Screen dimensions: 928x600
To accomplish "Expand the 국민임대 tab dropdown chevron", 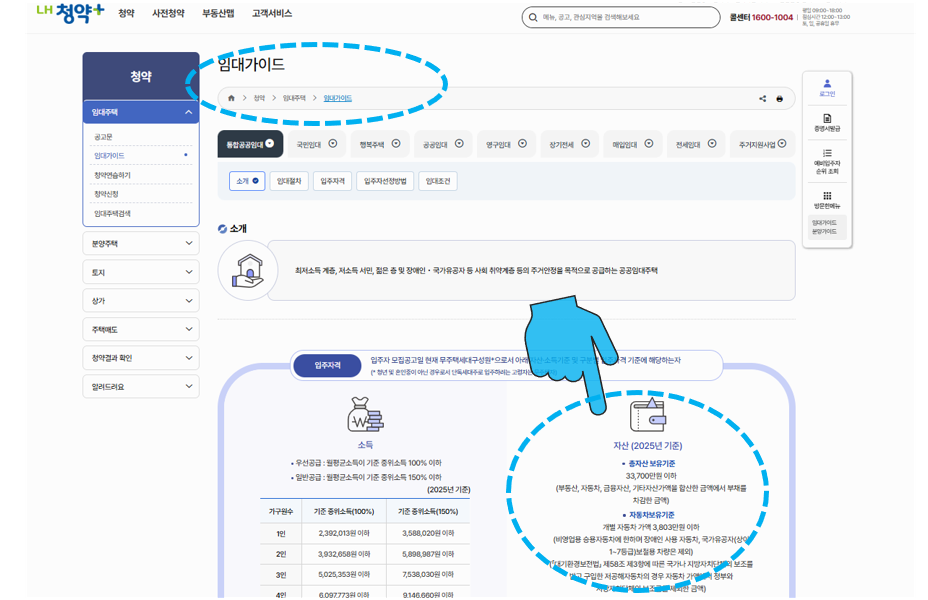I will 333,146.
